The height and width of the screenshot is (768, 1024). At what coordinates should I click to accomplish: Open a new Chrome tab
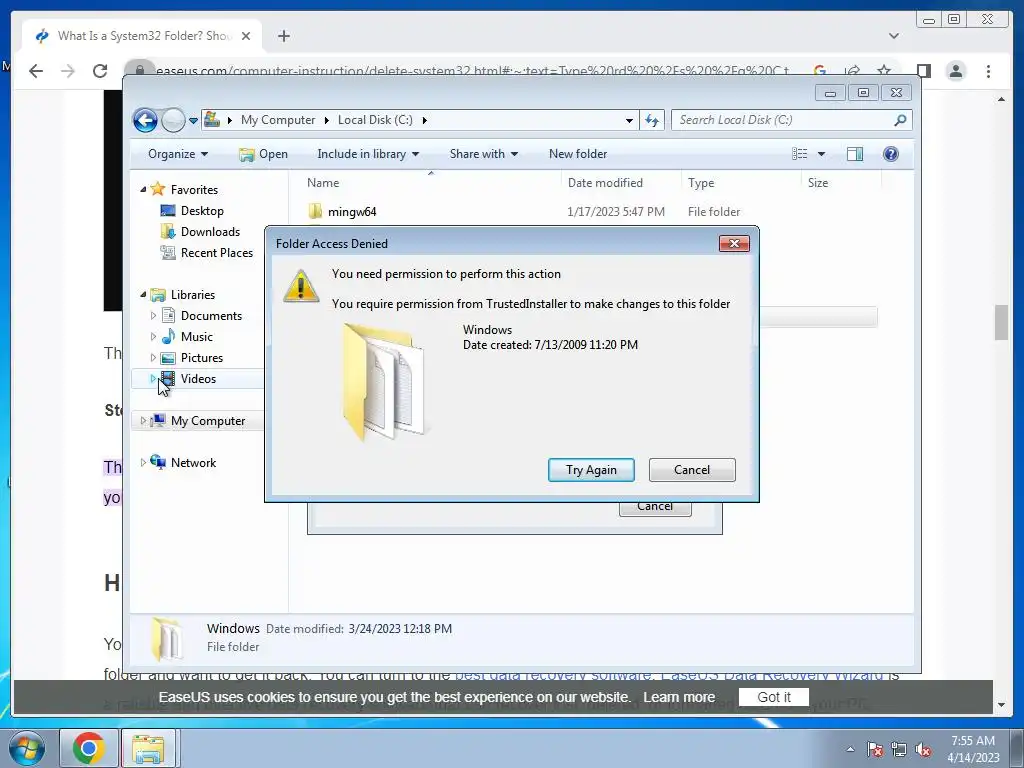[283, 36]
